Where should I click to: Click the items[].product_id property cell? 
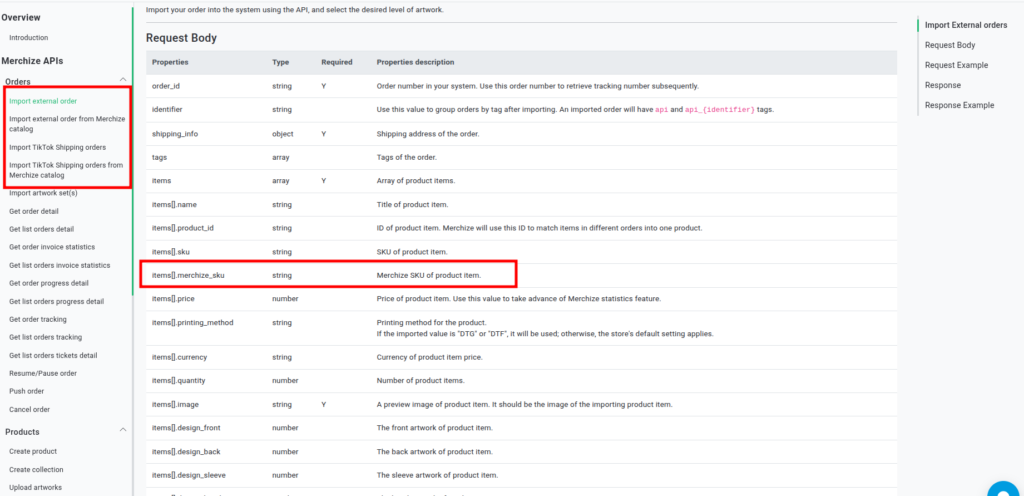(x=184, y=228)
